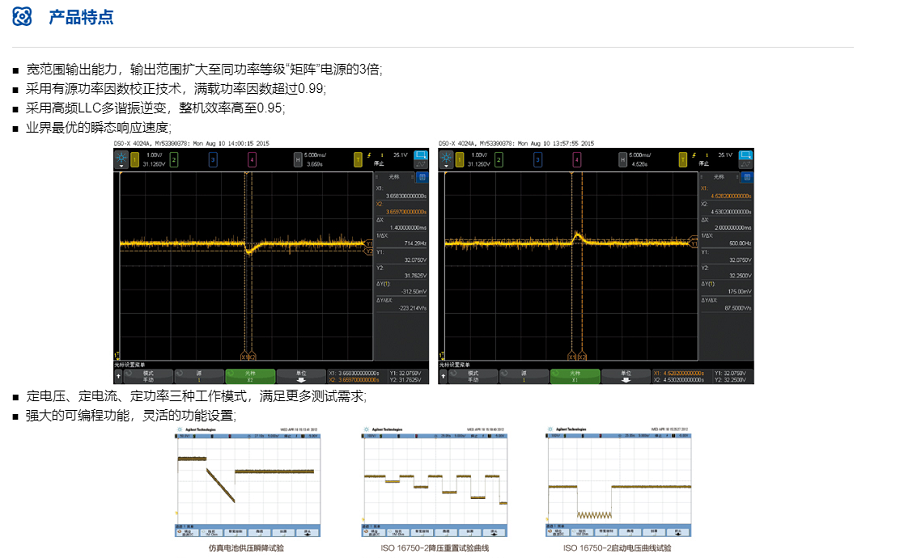
Task: Select green 光标 X1 softkey in right oscilloscope
Action: (573, 376)
